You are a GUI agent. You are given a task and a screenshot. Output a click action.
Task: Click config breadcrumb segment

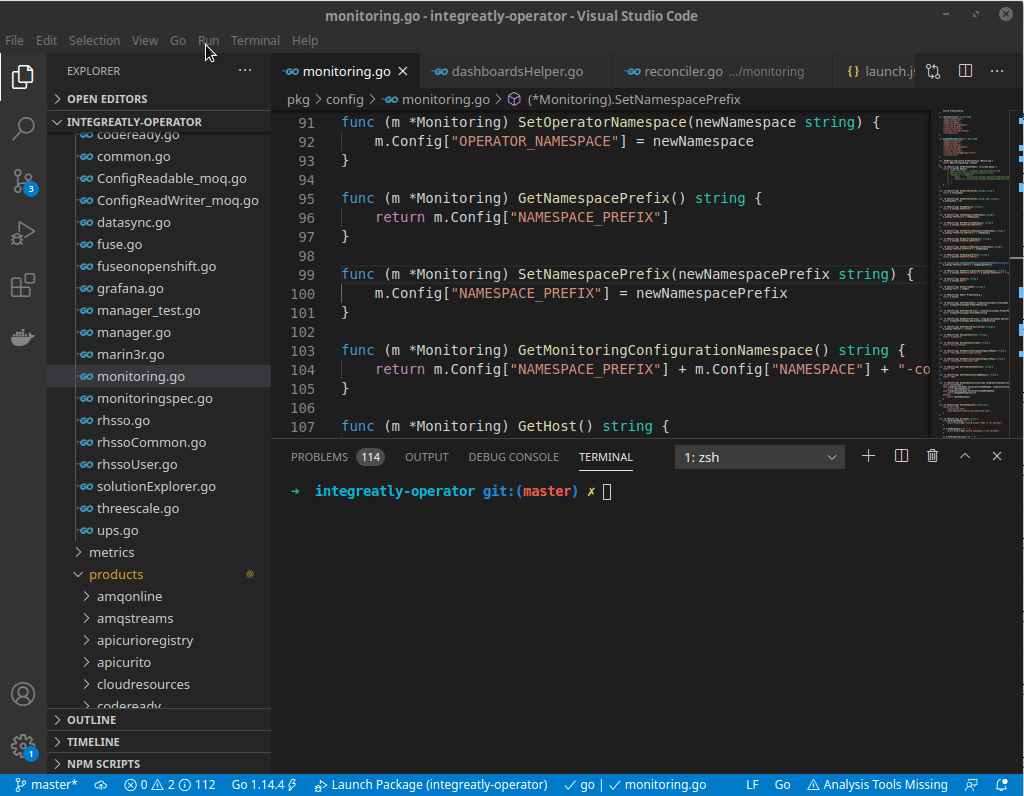(x=344, y=99)
